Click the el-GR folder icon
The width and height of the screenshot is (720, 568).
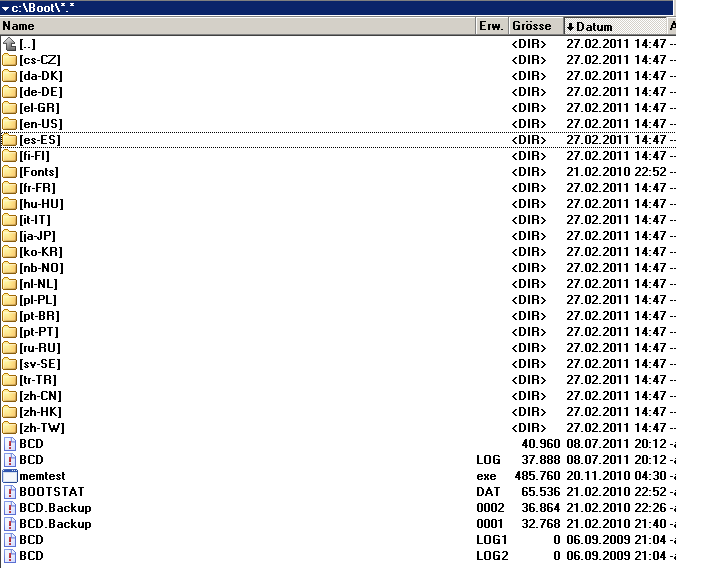click(x=9, y=108)
